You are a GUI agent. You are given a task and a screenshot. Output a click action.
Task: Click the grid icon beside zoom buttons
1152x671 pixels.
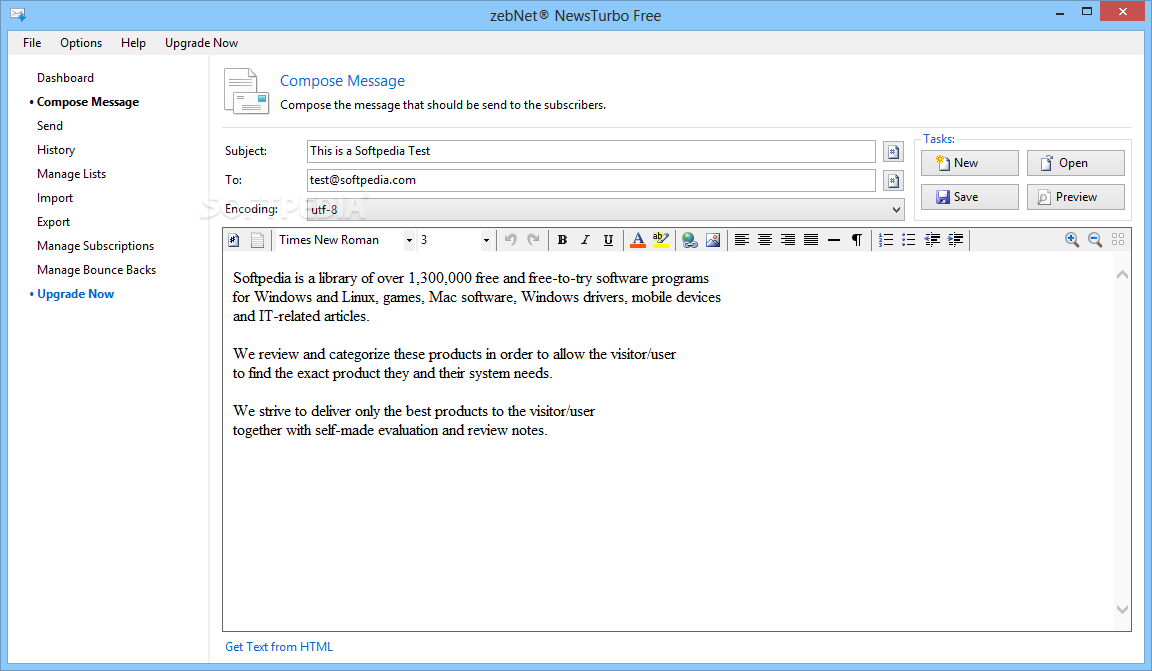click(1118, 240)
